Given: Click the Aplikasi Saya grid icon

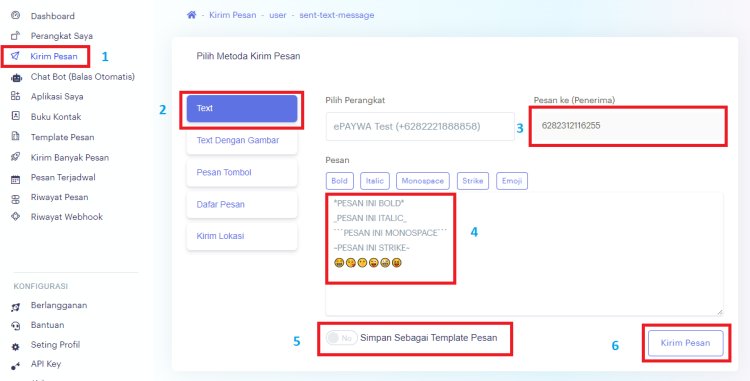Looking at the screenshot, I should point(15,96).
